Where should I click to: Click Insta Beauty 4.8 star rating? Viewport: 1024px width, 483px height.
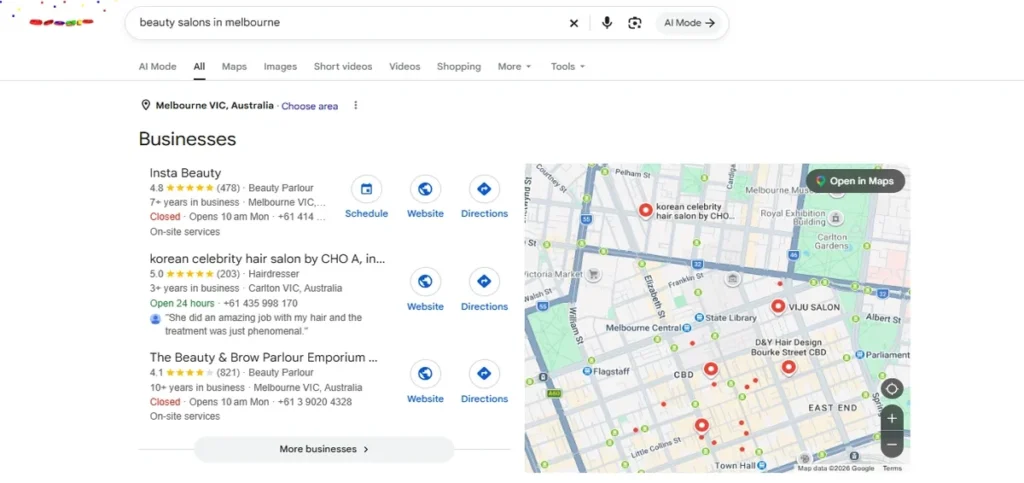(x=182, y=188)
